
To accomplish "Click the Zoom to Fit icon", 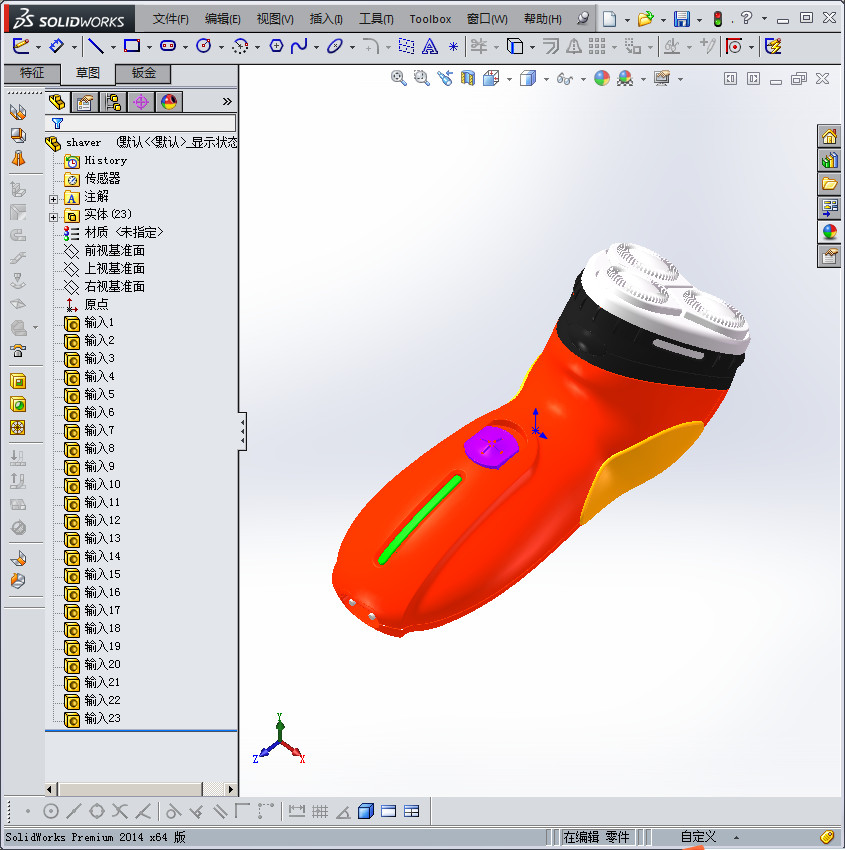I will (398, 79).
